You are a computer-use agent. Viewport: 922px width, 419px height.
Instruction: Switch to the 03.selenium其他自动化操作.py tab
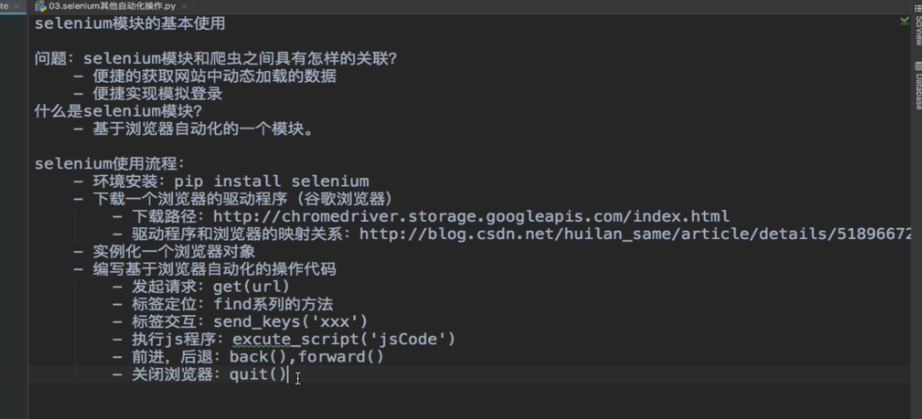112,6
